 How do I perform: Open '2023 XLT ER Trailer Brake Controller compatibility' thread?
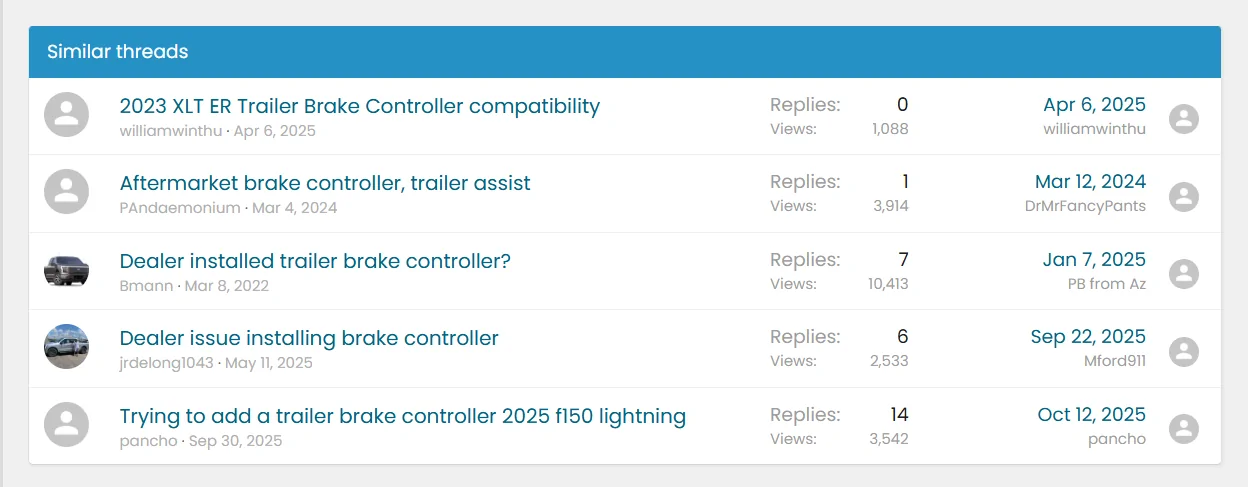tap(359, 106)
